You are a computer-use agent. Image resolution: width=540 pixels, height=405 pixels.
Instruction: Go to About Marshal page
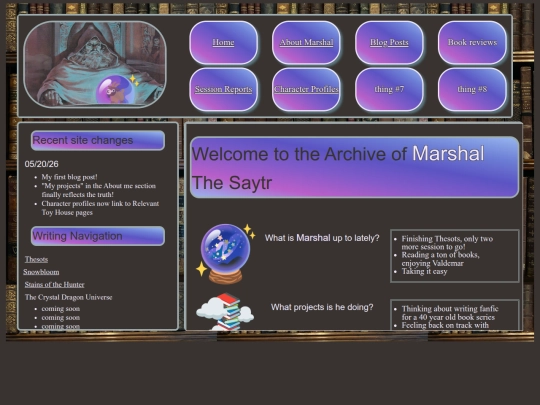click(306, 42)
